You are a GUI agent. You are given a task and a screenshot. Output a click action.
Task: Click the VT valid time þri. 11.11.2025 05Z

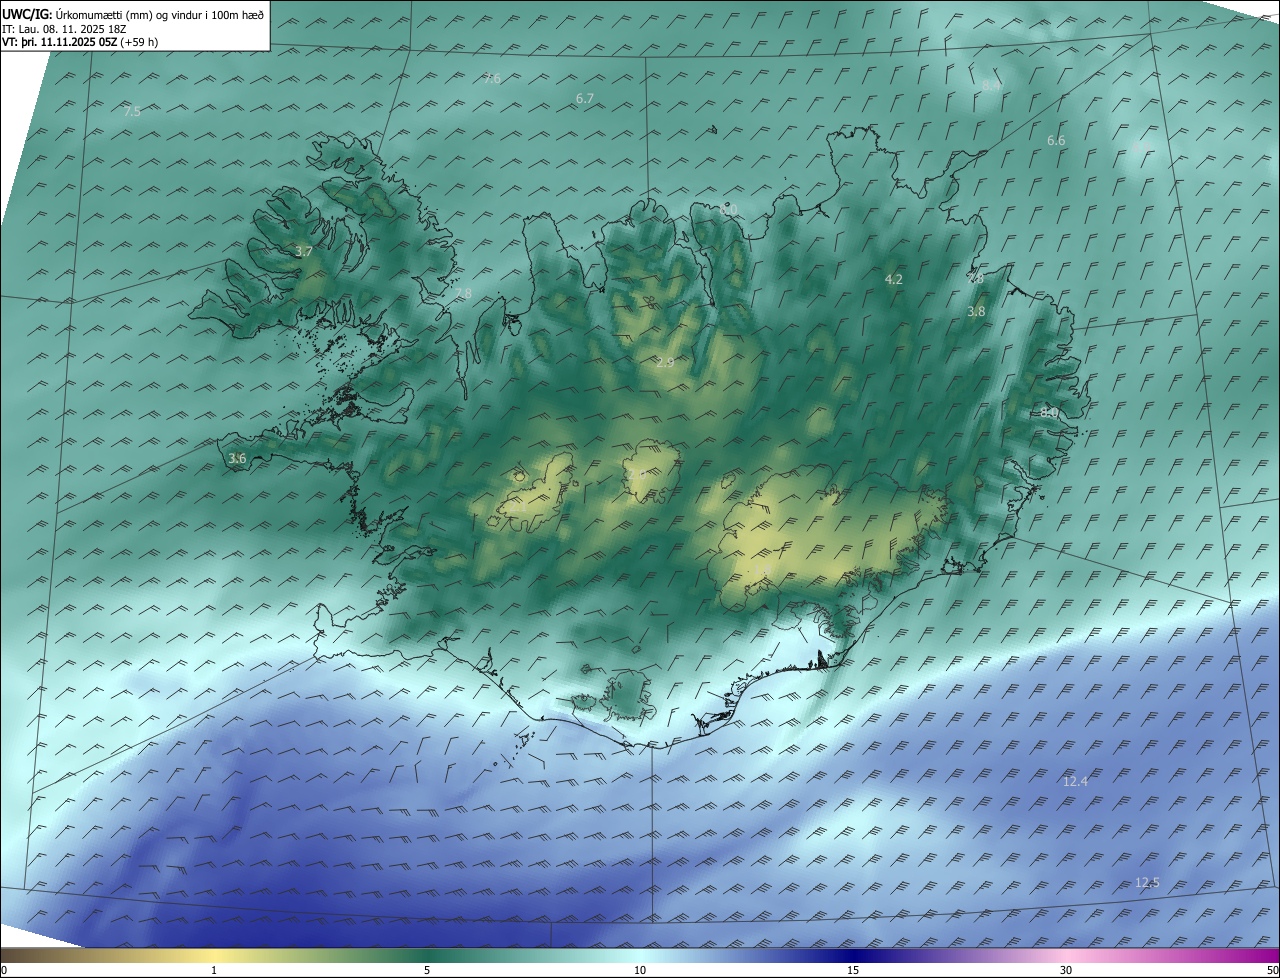pos(81,42)
